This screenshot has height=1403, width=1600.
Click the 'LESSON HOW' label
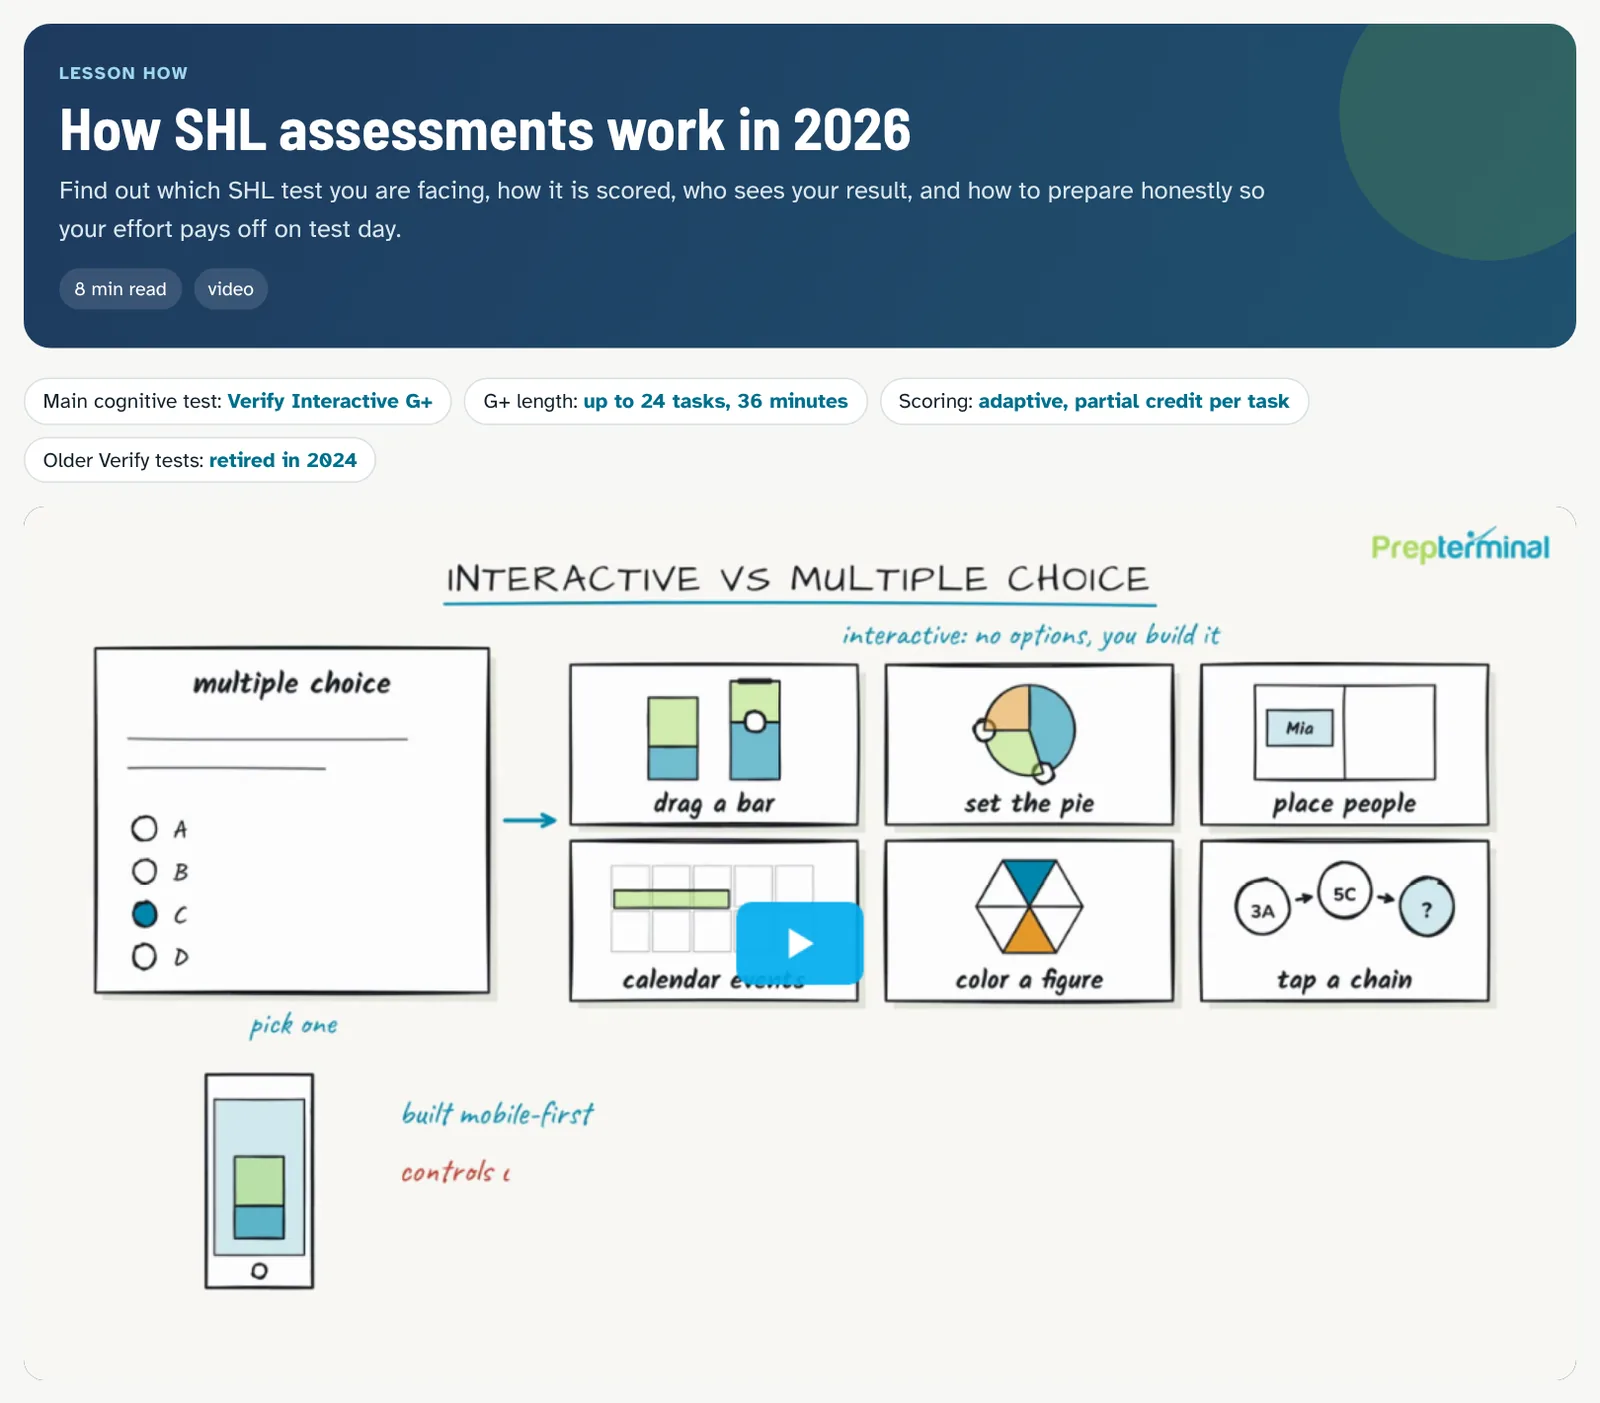tap(123, 73)
